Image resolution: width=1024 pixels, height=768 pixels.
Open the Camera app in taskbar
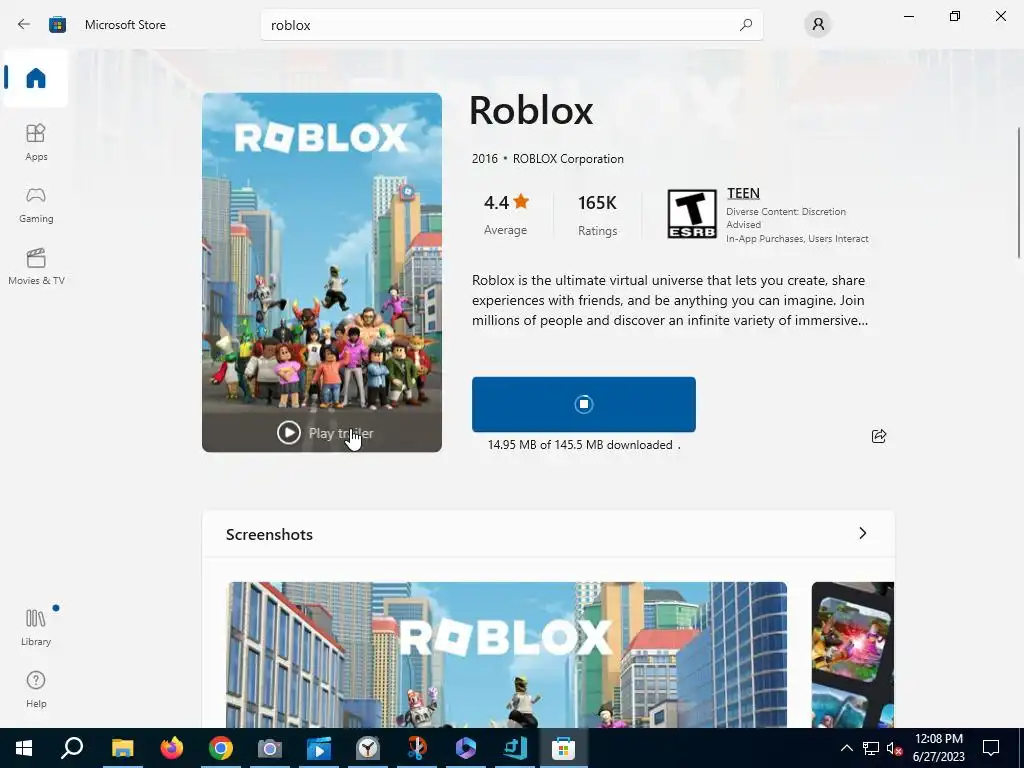[269, 748]
